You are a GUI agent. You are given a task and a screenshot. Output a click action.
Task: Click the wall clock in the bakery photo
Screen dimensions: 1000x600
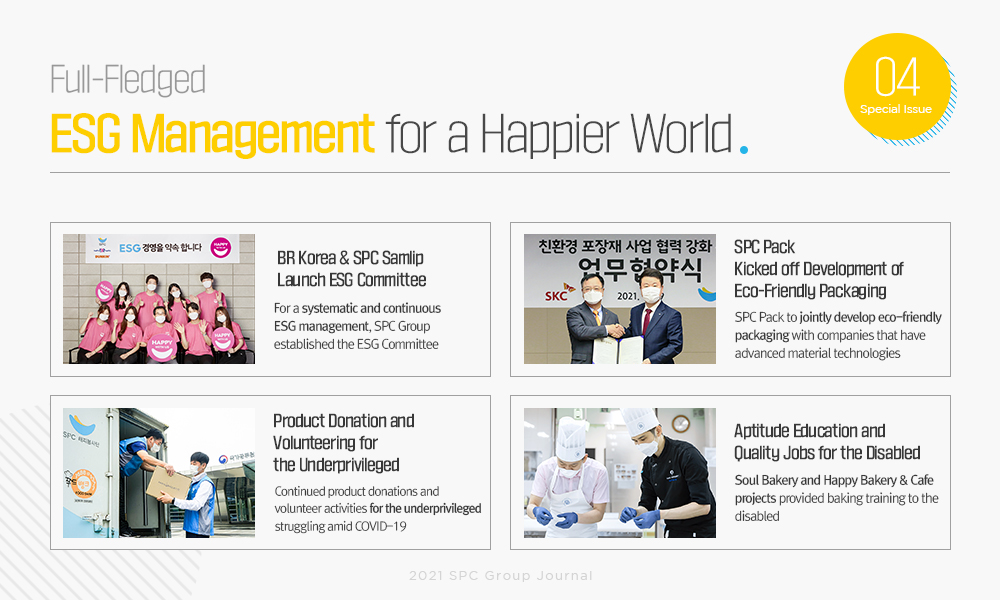coord(681,423)
